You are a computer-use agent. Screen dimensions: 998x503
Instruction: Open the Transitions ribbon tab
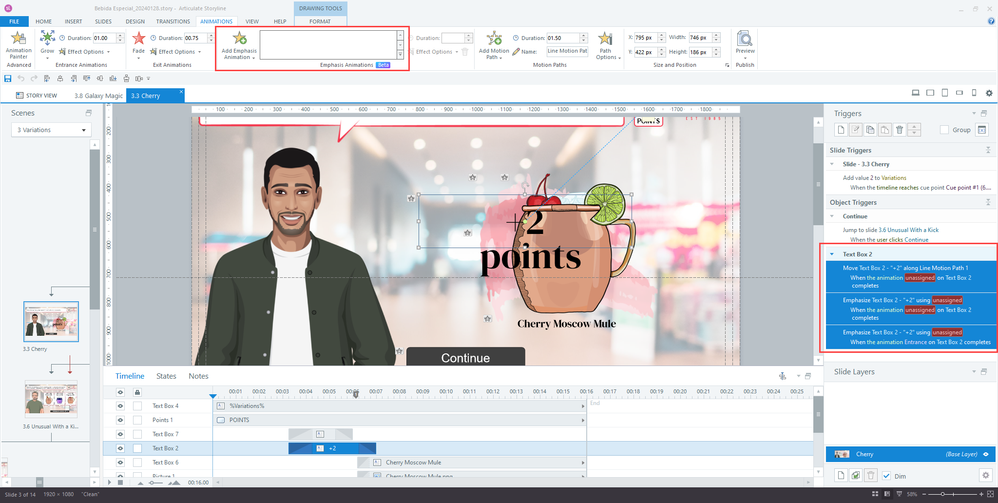pyautogui.click(x=173, y=20)
